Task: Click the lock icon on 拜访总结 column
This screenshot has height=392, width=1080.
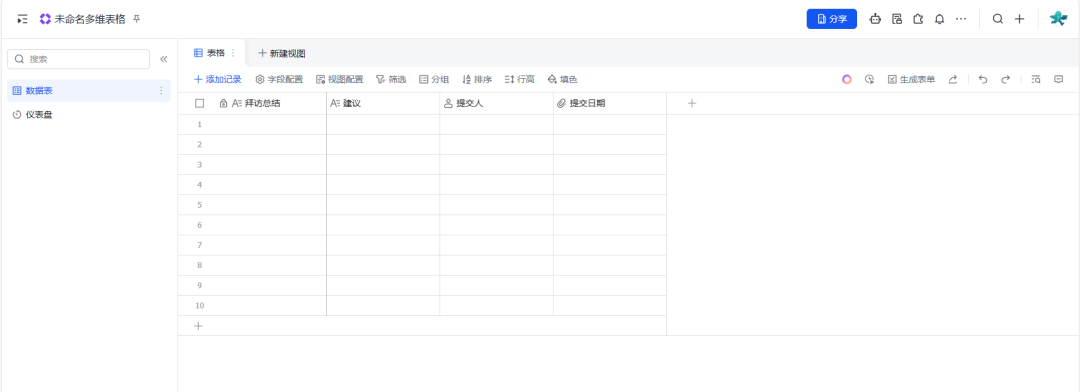Action: coord(223,103)
